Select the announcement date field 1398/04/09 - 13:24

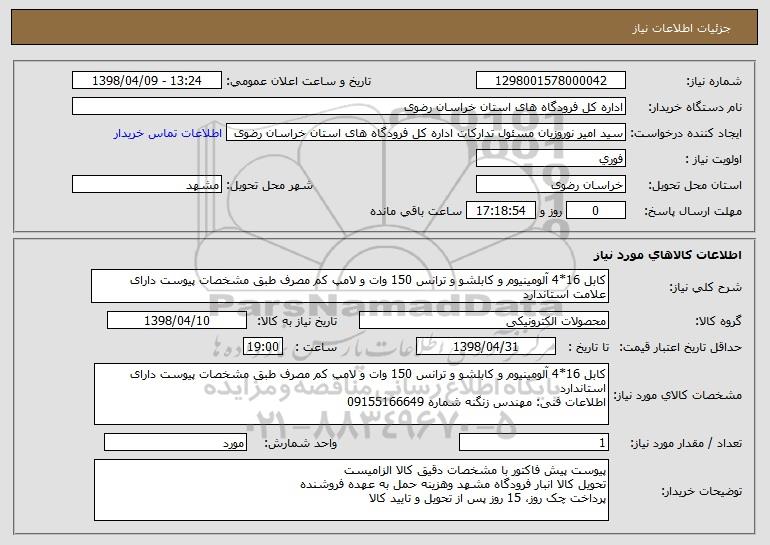click(x=147, y=81)
